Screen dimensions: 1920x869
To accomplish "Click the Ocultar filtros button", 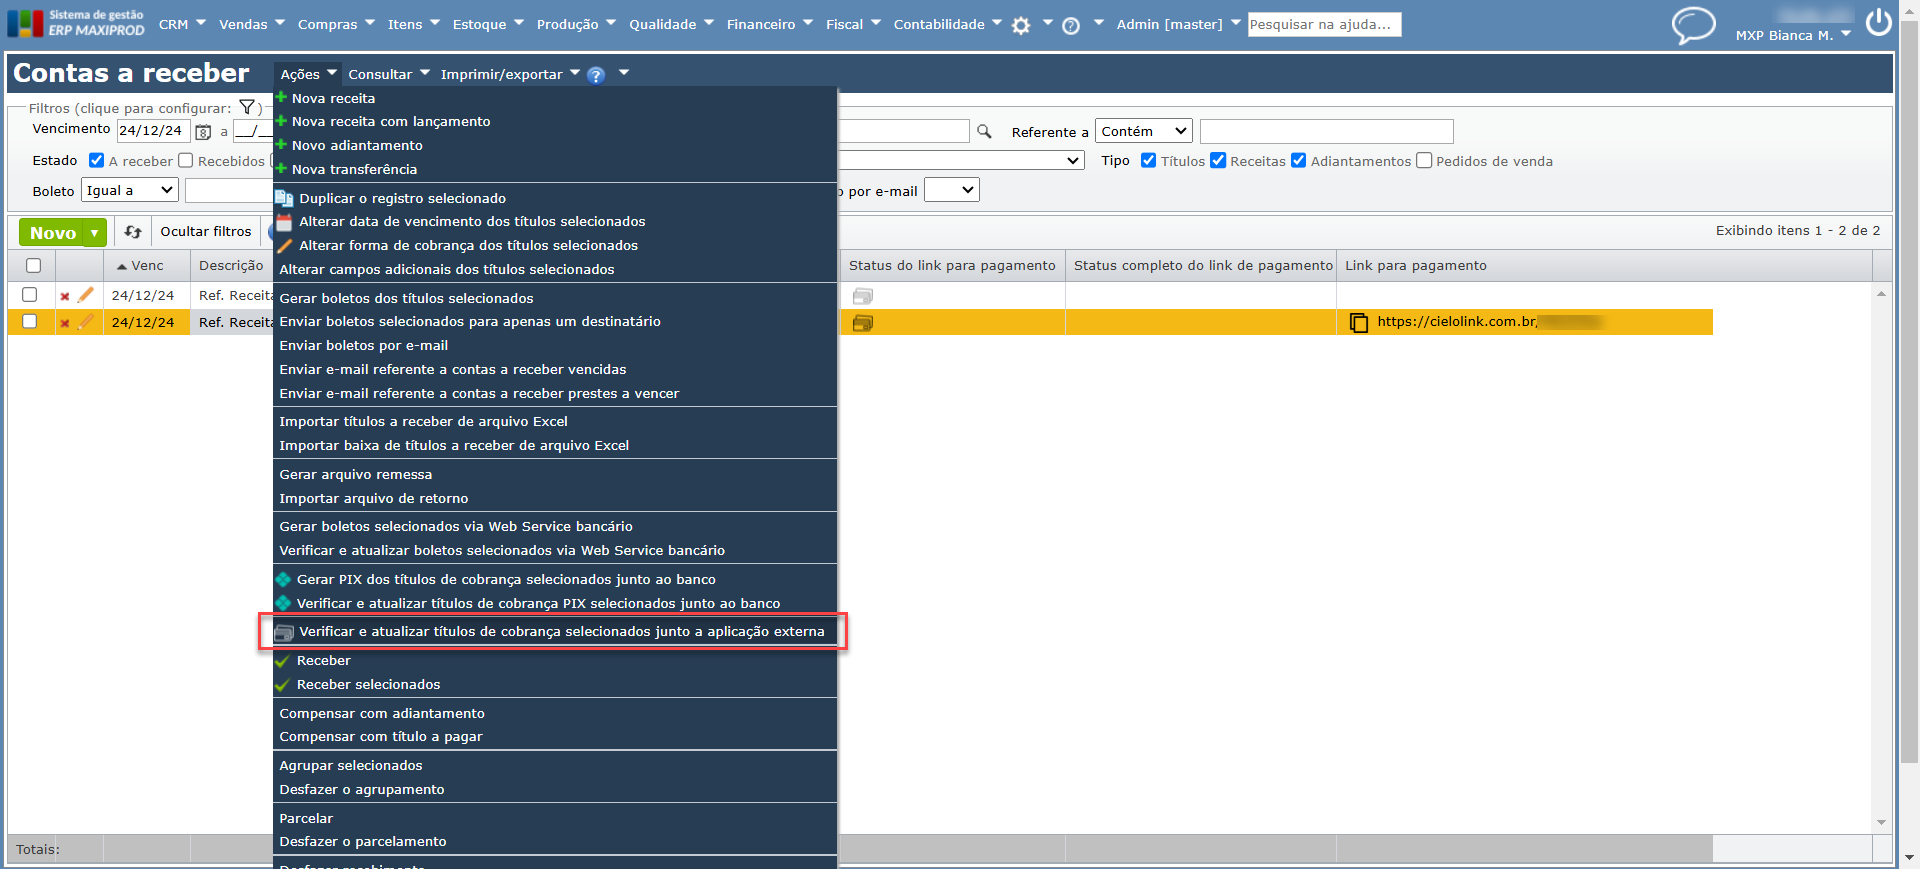I will coord(206,232).
